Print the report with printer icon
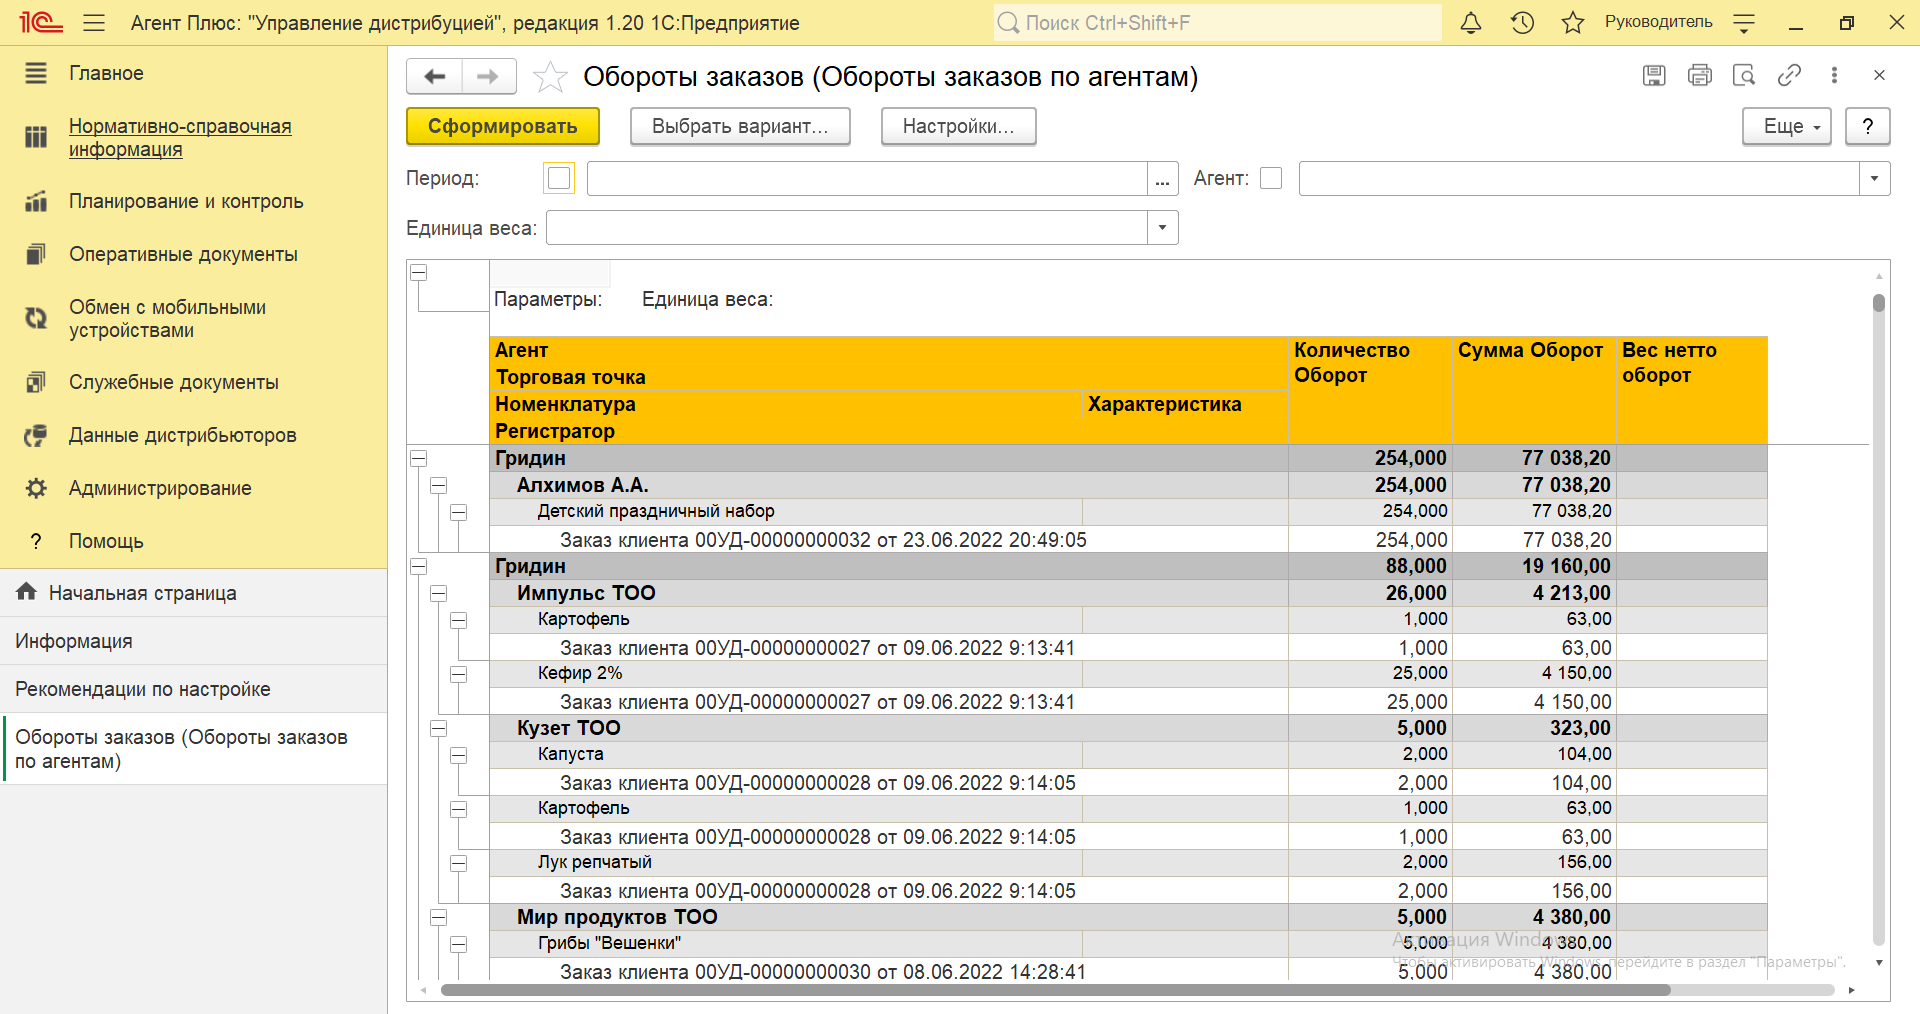1920x1014 pixels. [1699, 75]
